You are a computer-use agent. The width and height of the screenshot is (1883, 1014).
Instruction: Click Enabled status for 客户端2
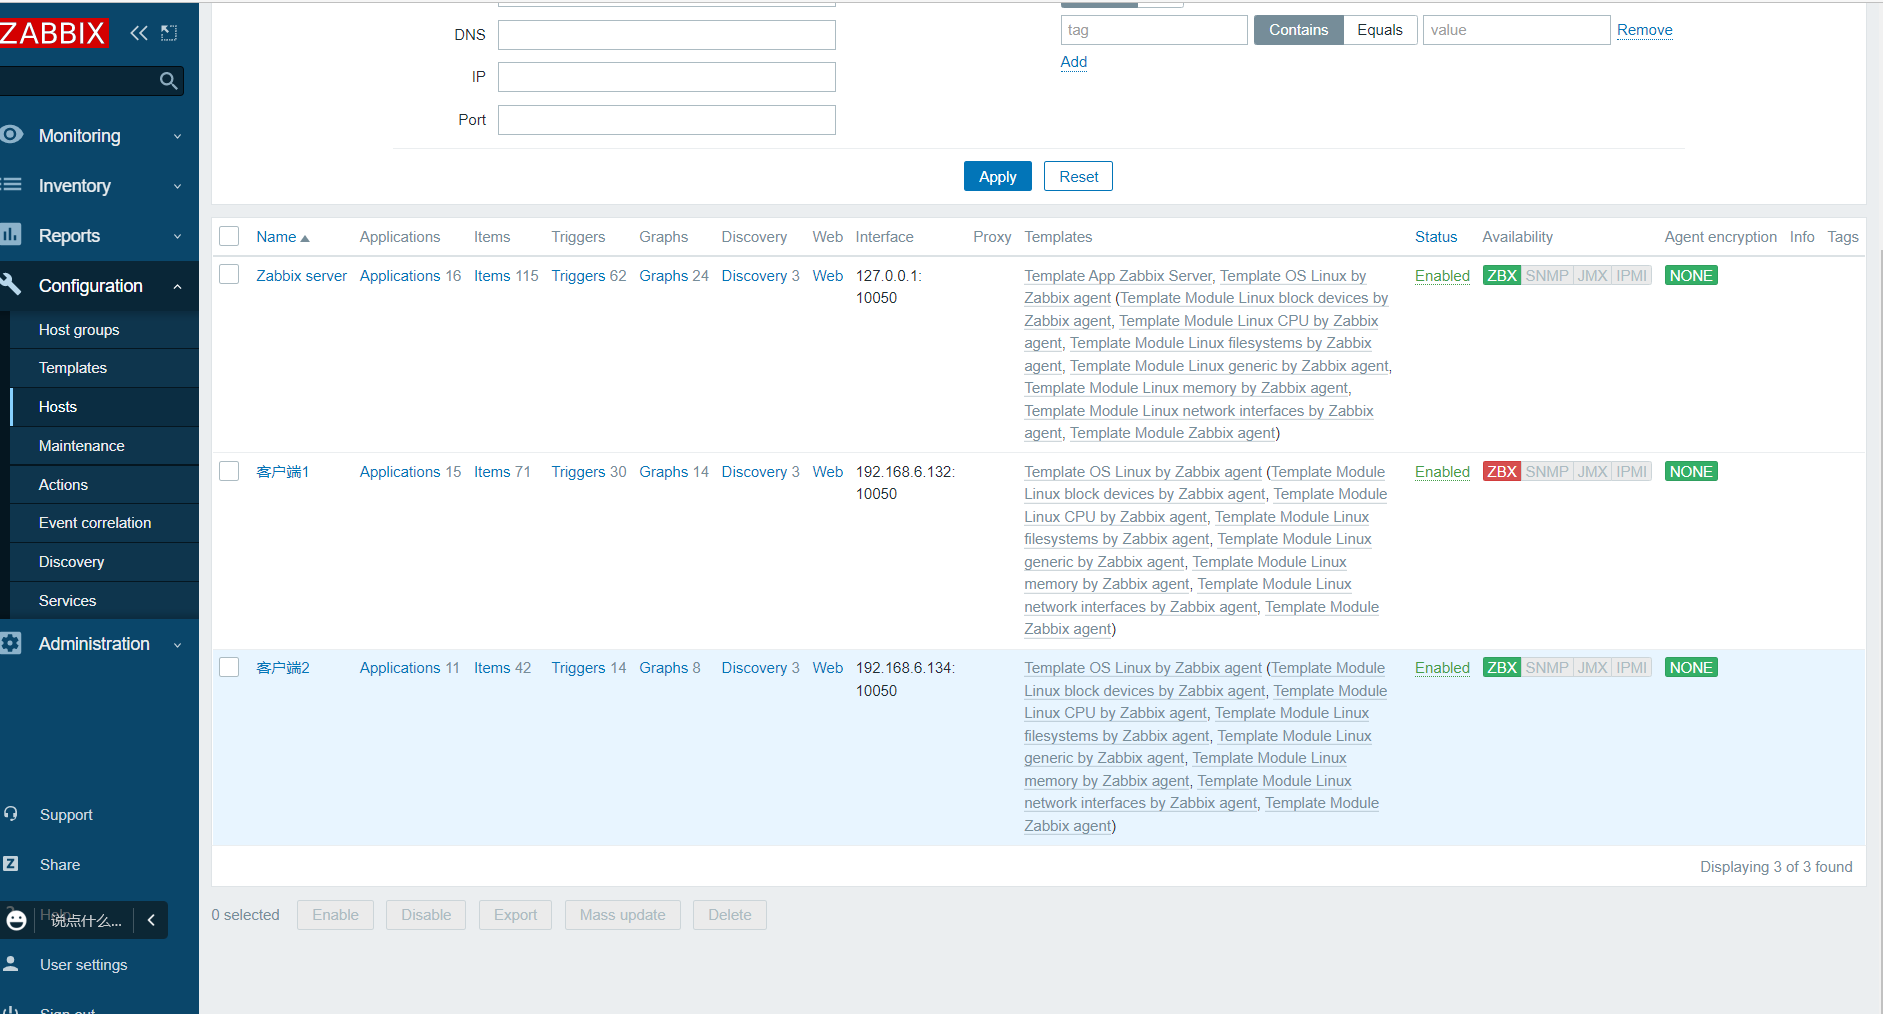click(1442, 668)
